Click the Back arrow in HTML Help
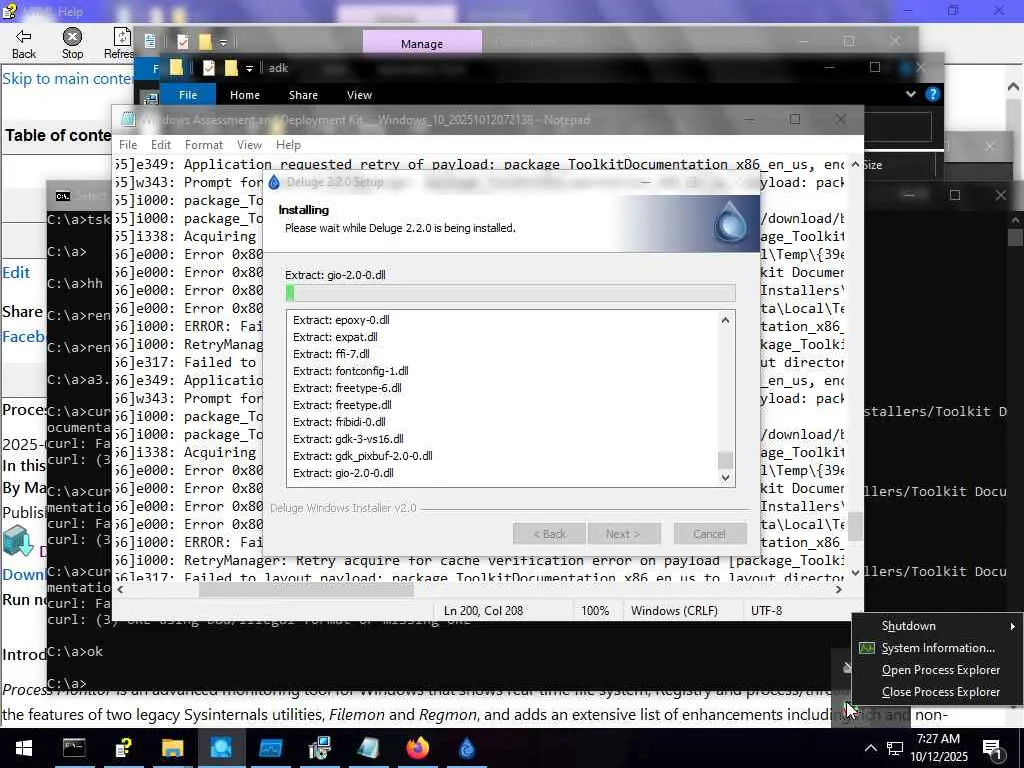This screenshot has width=1024, height=768. (x=24, y=37)
